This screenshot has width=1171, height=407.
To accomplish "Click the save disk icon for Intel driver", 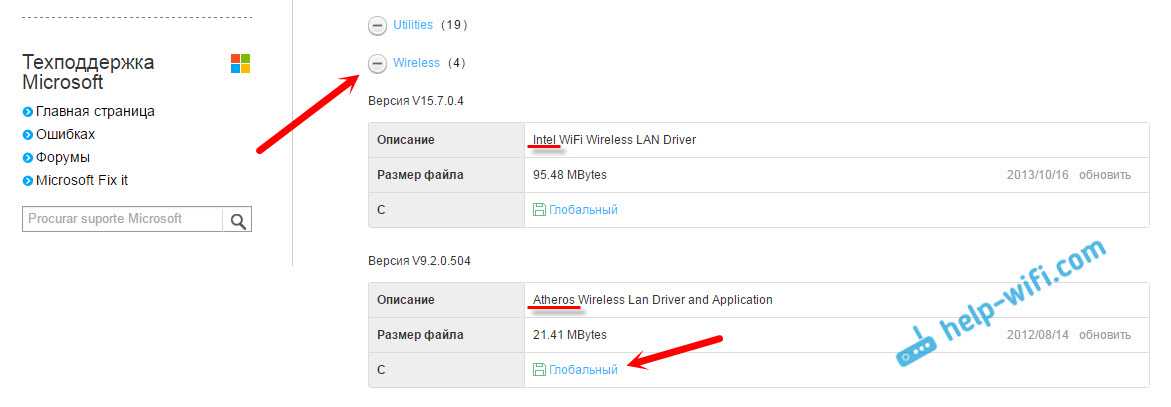I will [x=539, y=210].
